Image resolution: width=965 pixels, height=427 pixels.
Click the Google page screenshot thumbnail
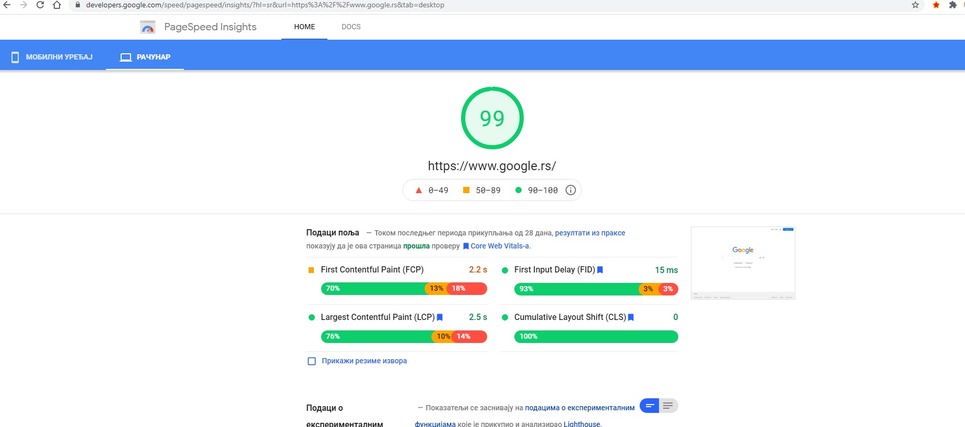tap(742, 263)
